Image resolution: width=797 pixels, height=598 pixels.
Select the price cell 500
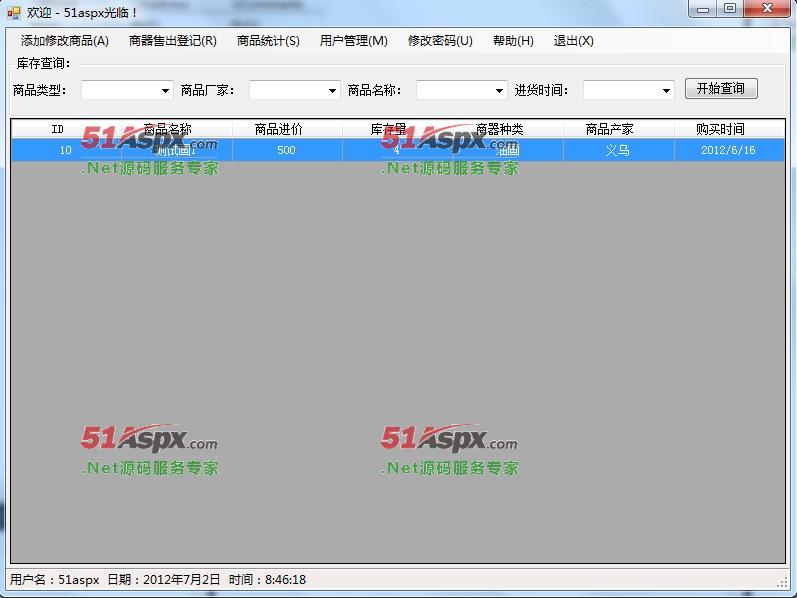287,150
